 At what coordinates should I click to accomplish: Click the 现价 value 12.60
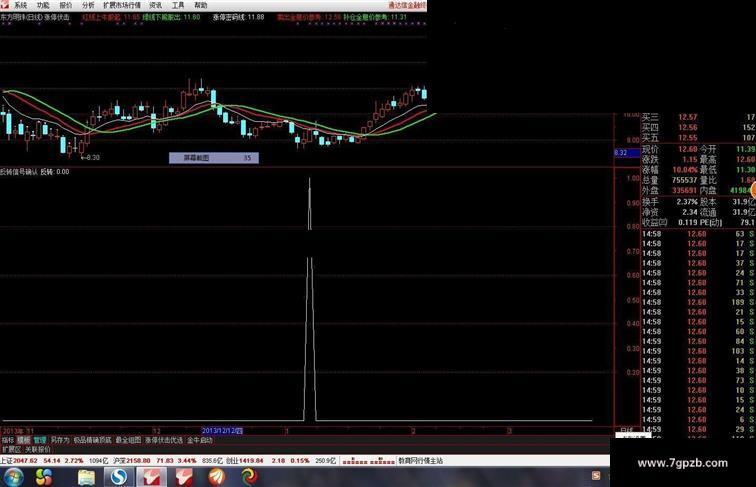[688, 149]
